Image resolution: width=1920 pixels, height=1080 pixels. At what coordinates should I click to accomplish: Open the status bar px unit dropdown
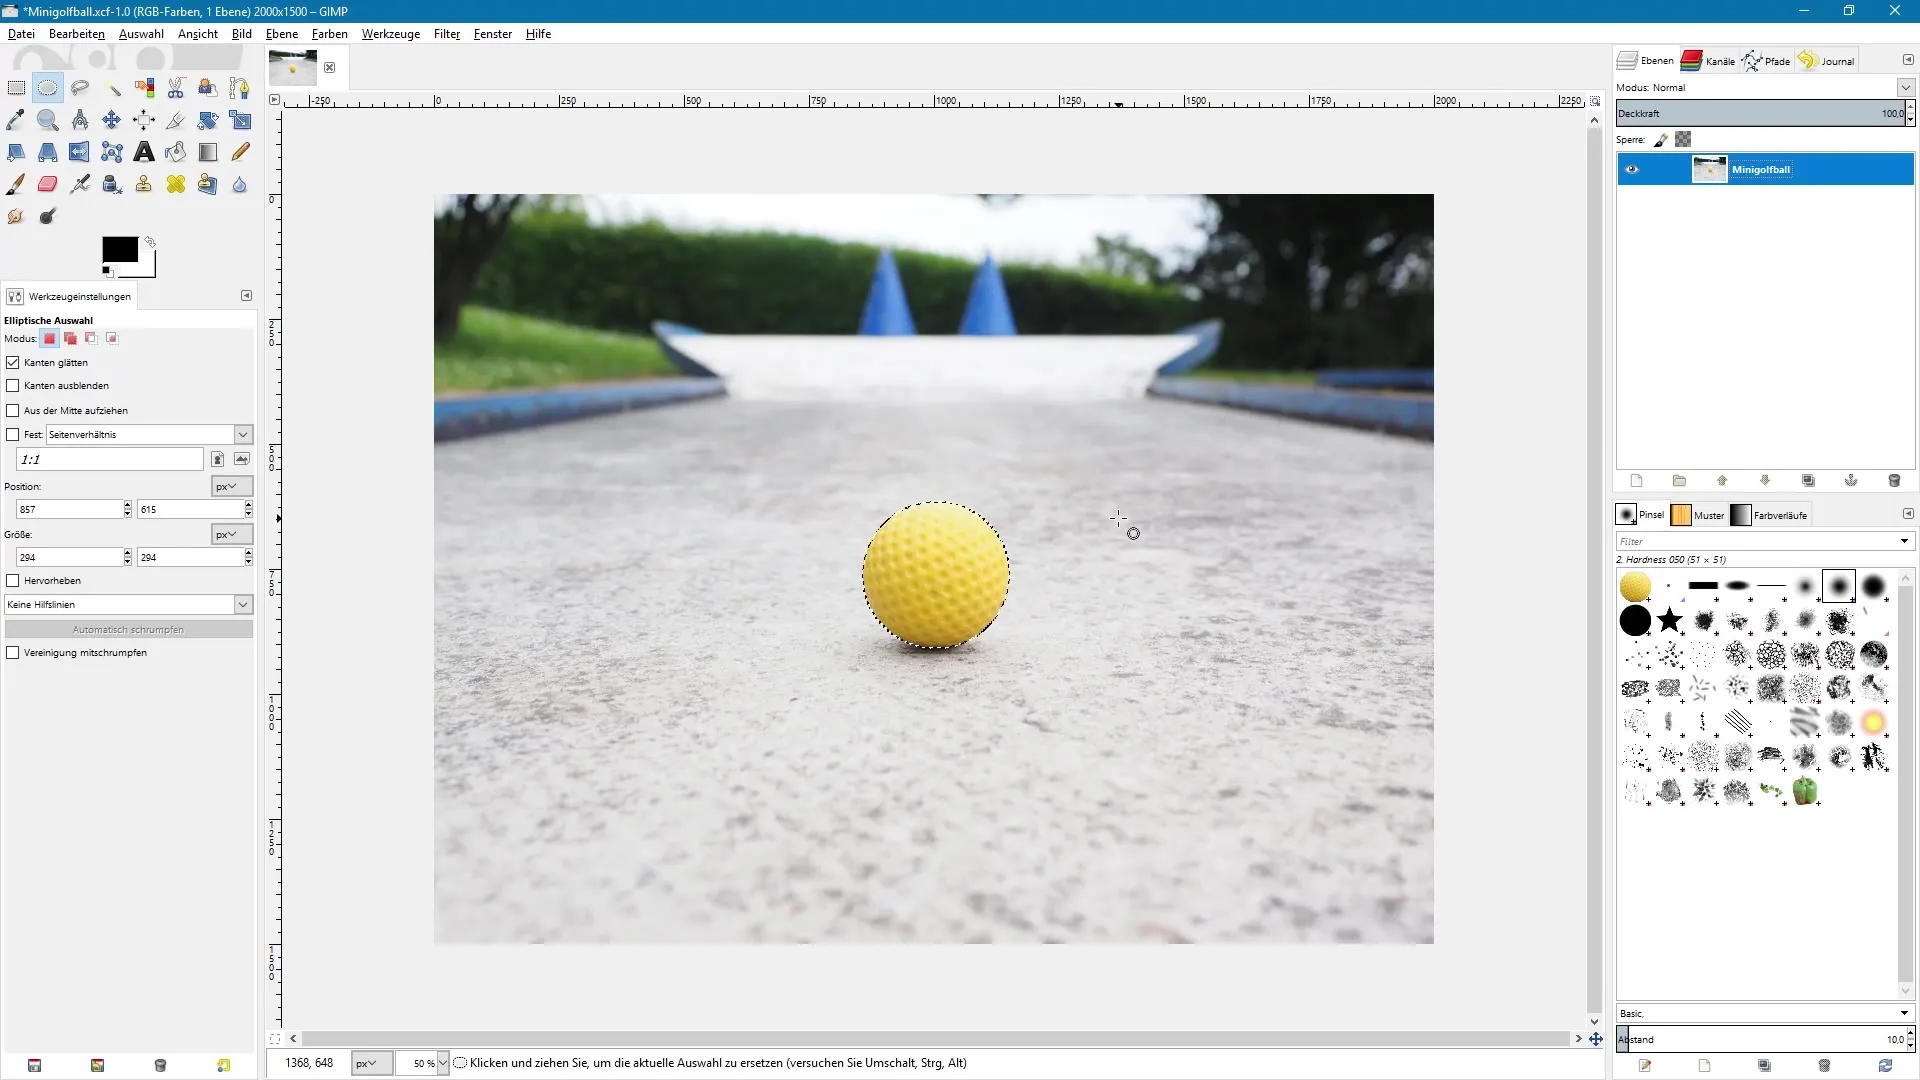(372, 1063)
